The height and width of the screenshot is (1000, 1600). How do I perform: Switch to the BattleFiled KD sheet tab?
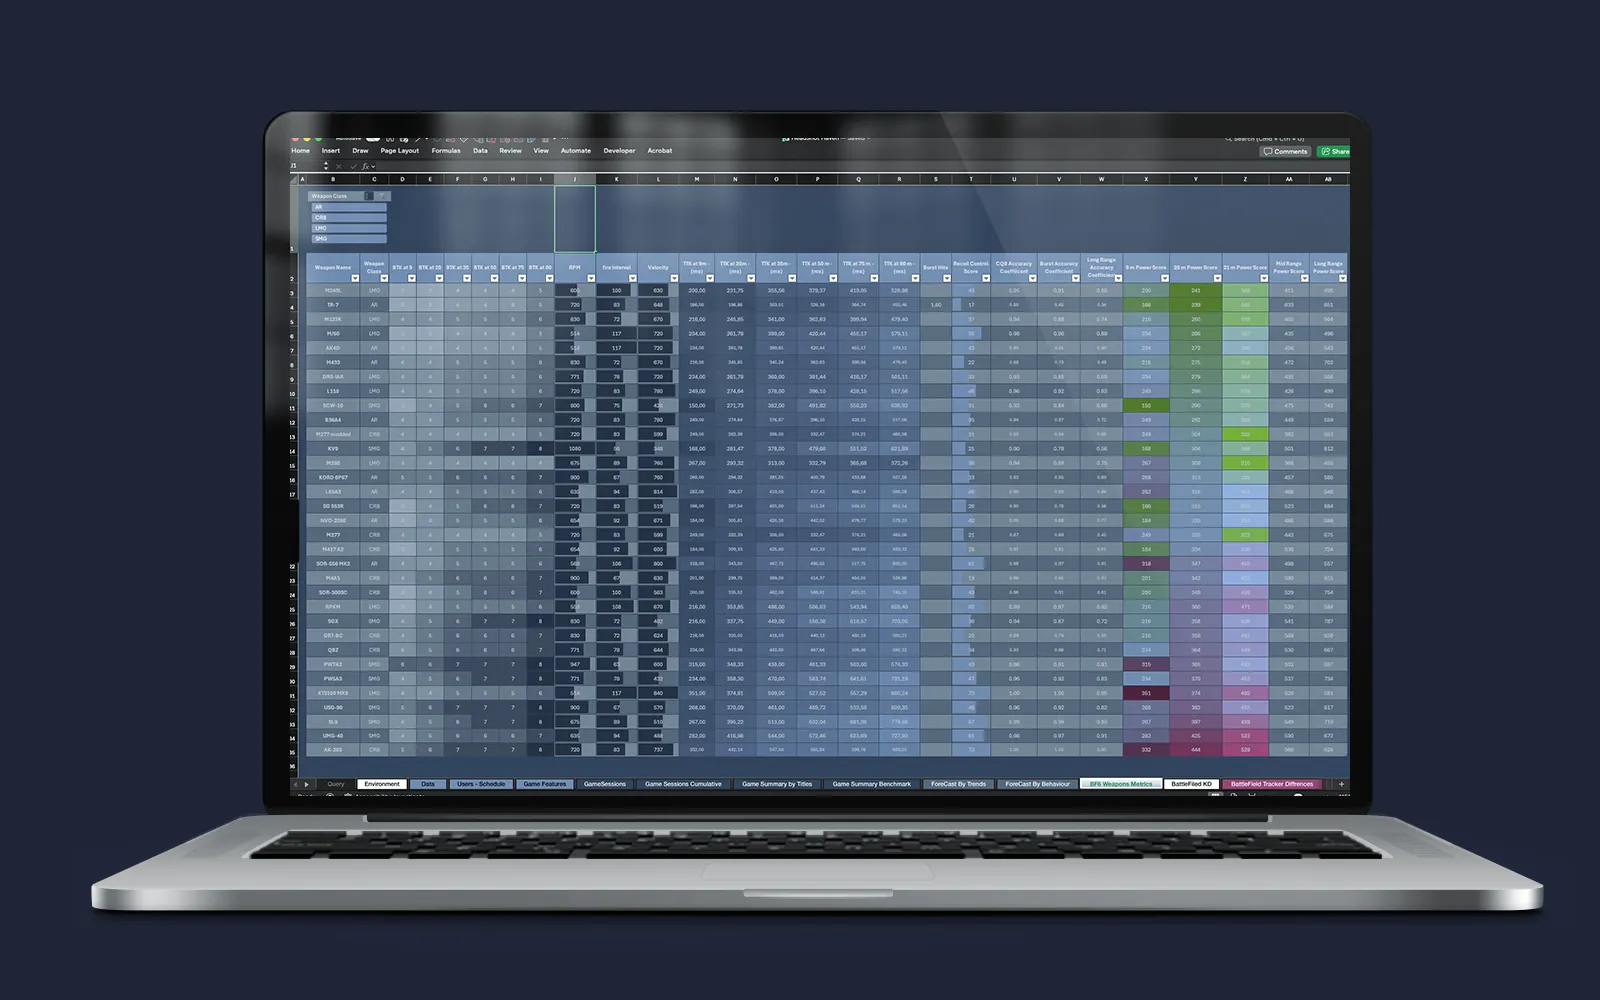pyautogui.click(x=1191, y=784)
